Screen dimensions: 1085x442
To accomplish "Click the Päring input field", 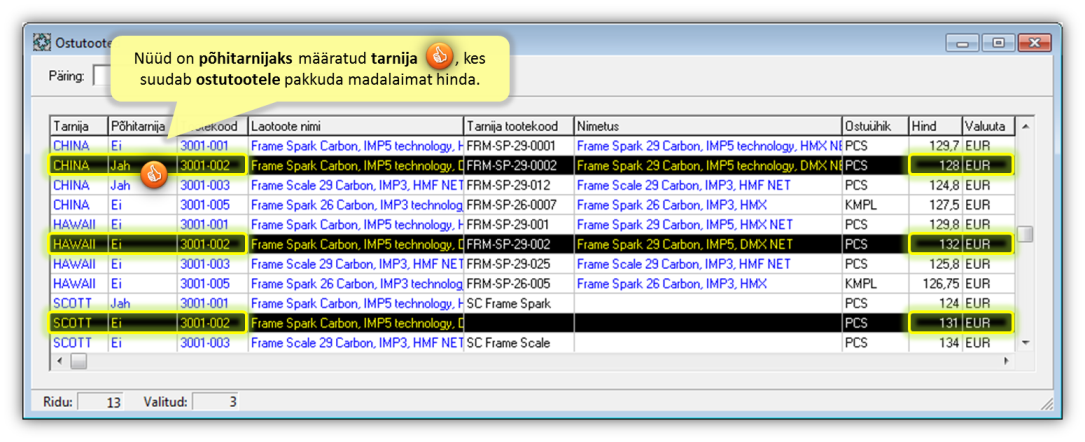I will 102,76.
